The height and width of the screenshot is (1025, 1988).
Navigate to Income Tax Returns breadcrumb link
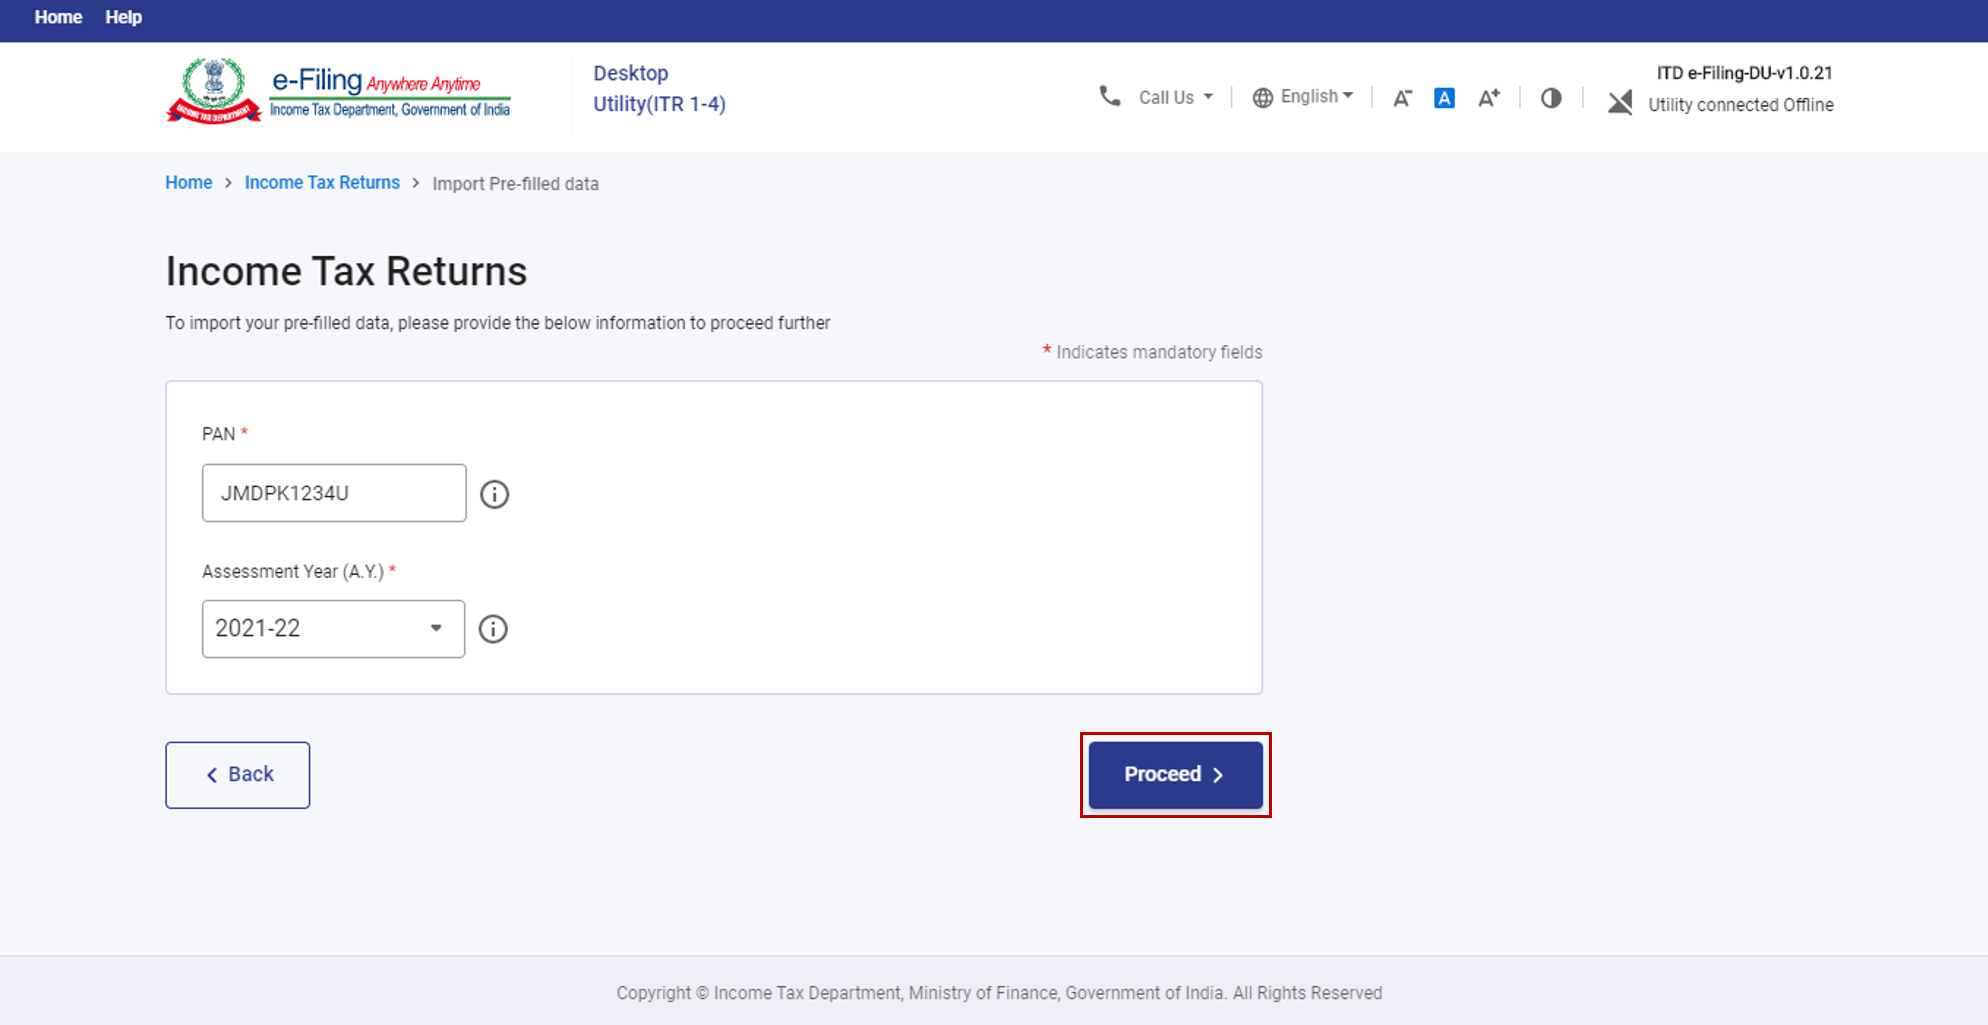coord(322,183)
